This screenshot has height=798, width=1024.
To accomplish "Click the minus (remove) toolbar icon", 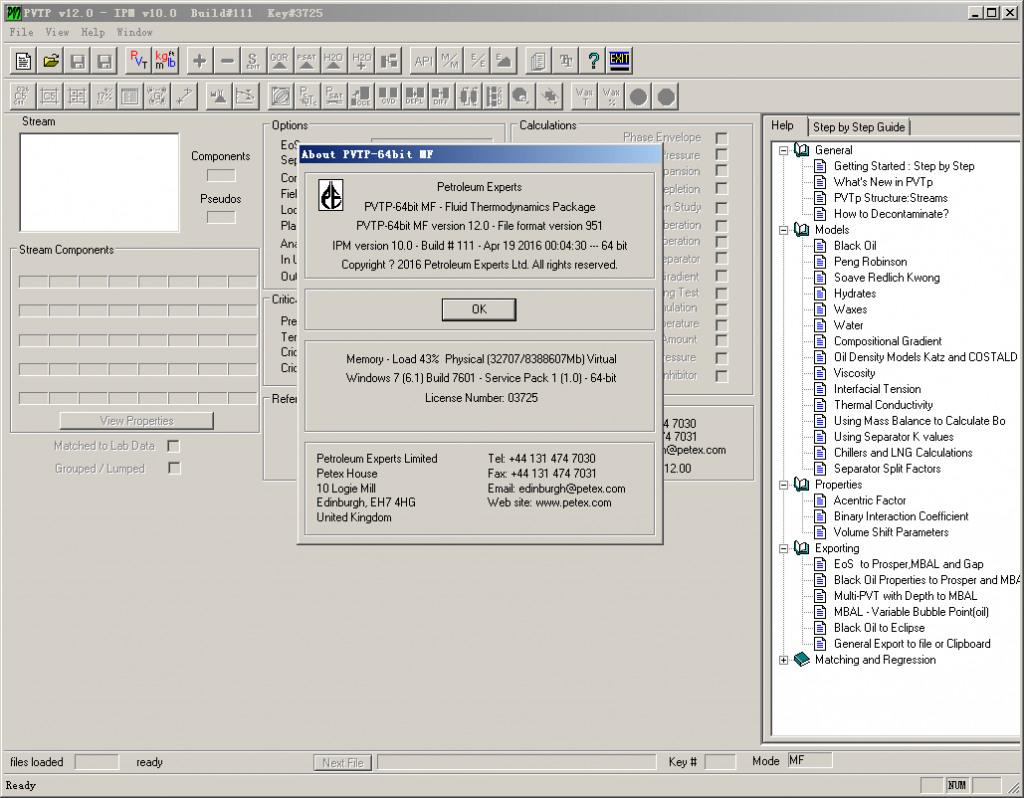I will point(227,61).
